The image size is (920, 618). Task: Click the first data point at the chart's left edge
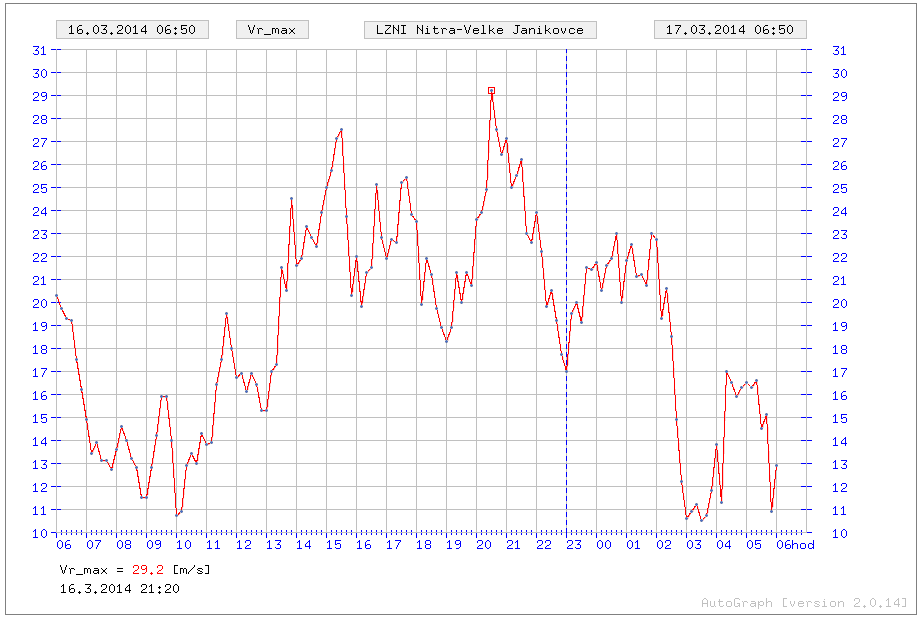(x=57, y=296)
